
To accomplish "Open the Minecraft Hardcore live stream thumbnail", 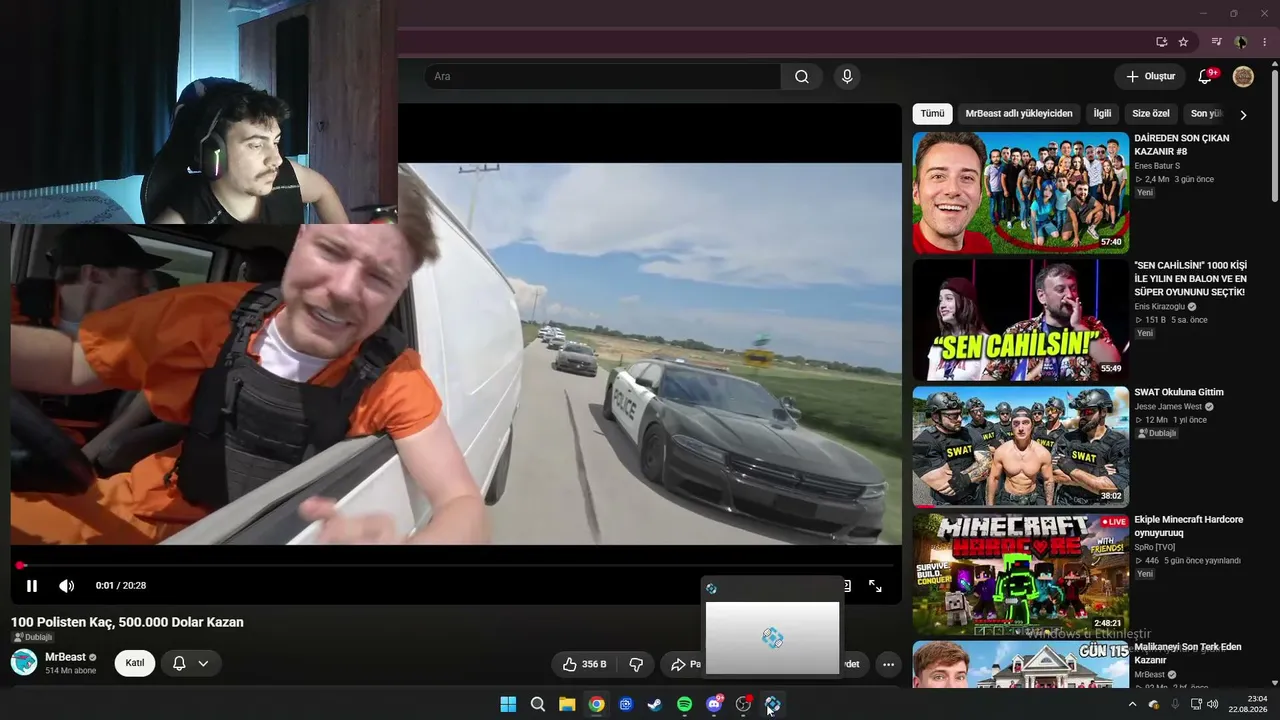I will [1020, 574].
